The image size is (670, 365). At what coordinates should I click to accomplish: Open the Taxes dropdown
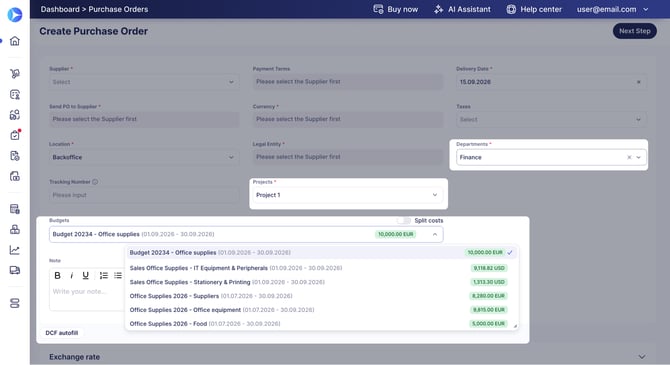[551, 120]
